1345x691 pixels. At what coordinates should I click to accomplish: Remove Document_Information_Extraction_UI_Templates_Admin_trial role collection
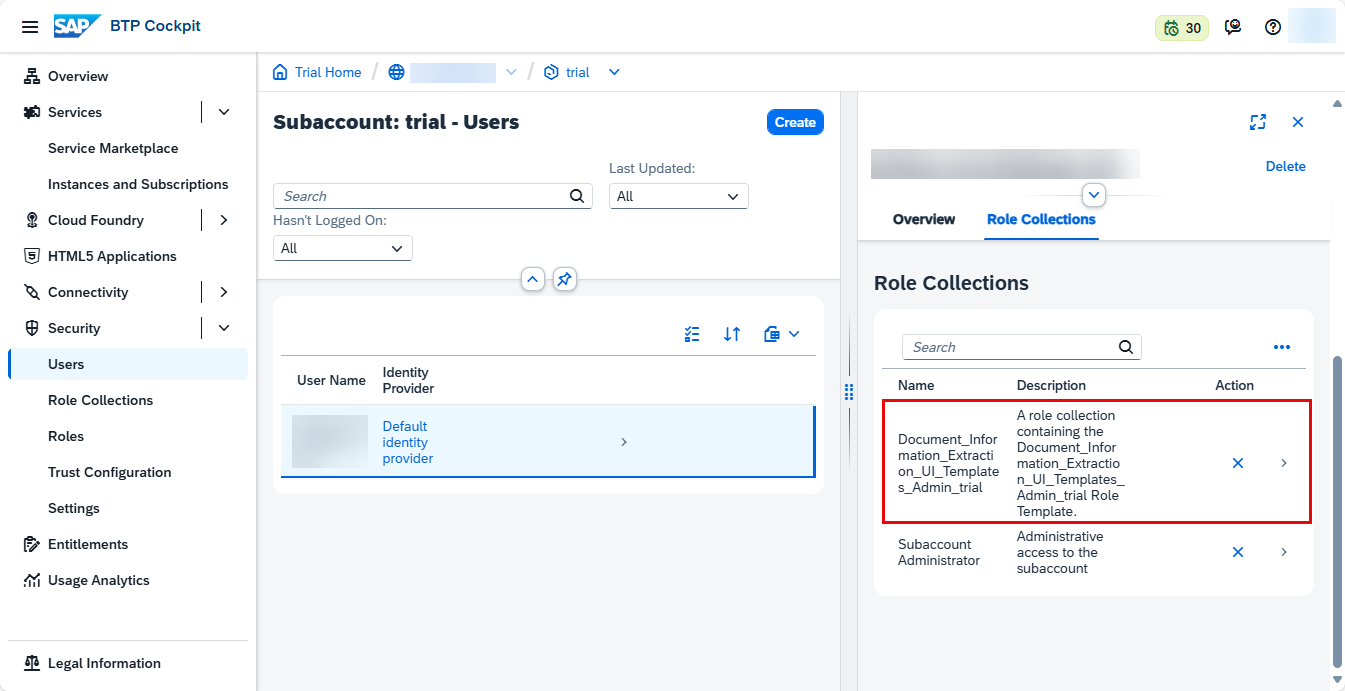click(x=1238, y=463)
